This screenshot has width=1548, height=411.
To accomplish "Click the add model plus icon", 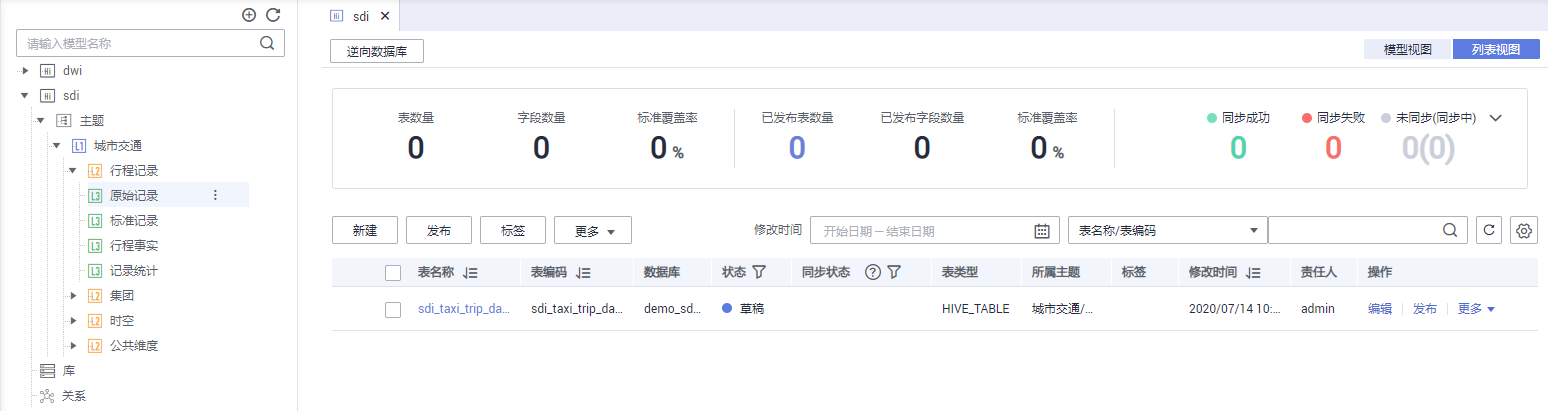I will click(x=249, y=15).
